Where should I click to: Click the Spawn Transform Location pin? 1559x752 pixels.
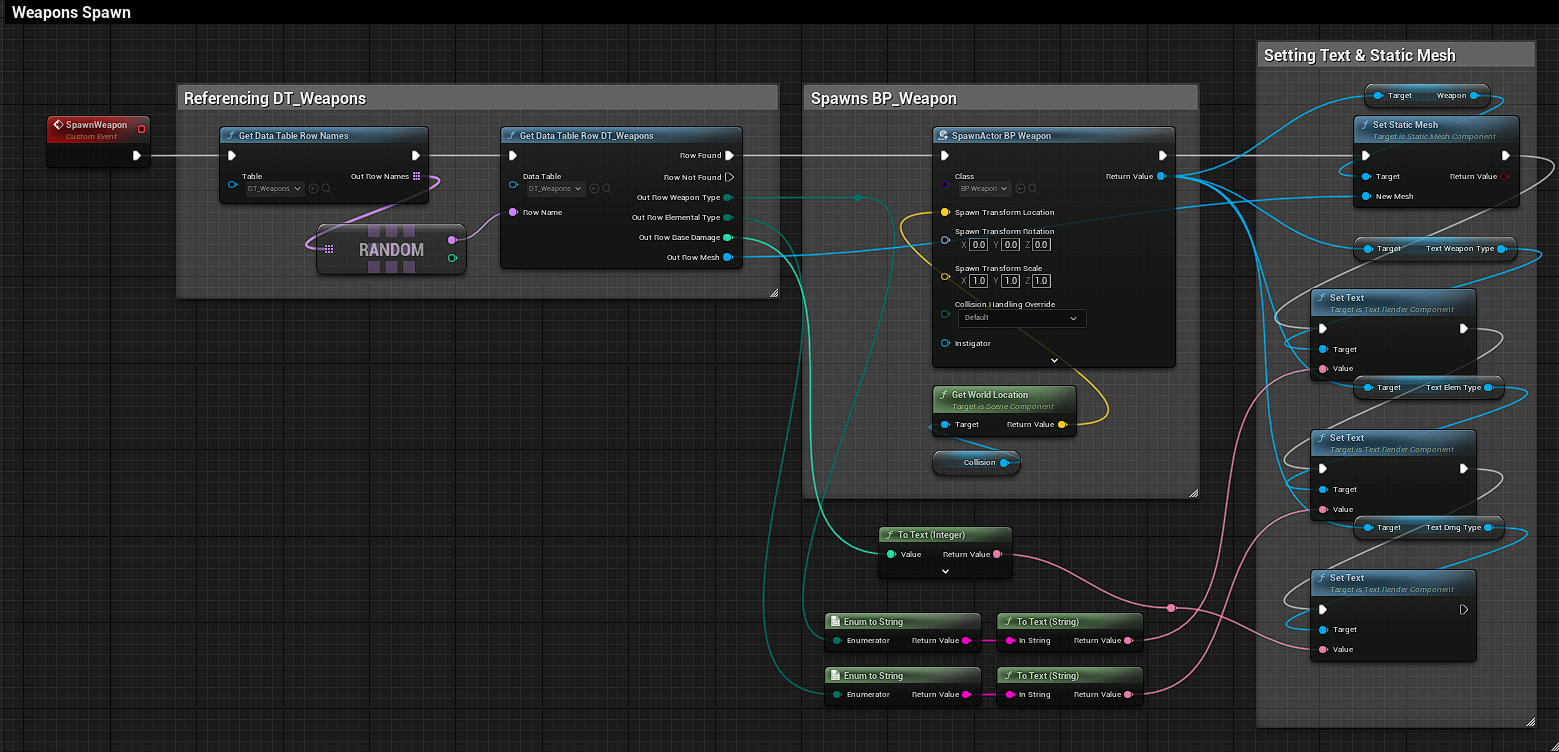point(945,212)
